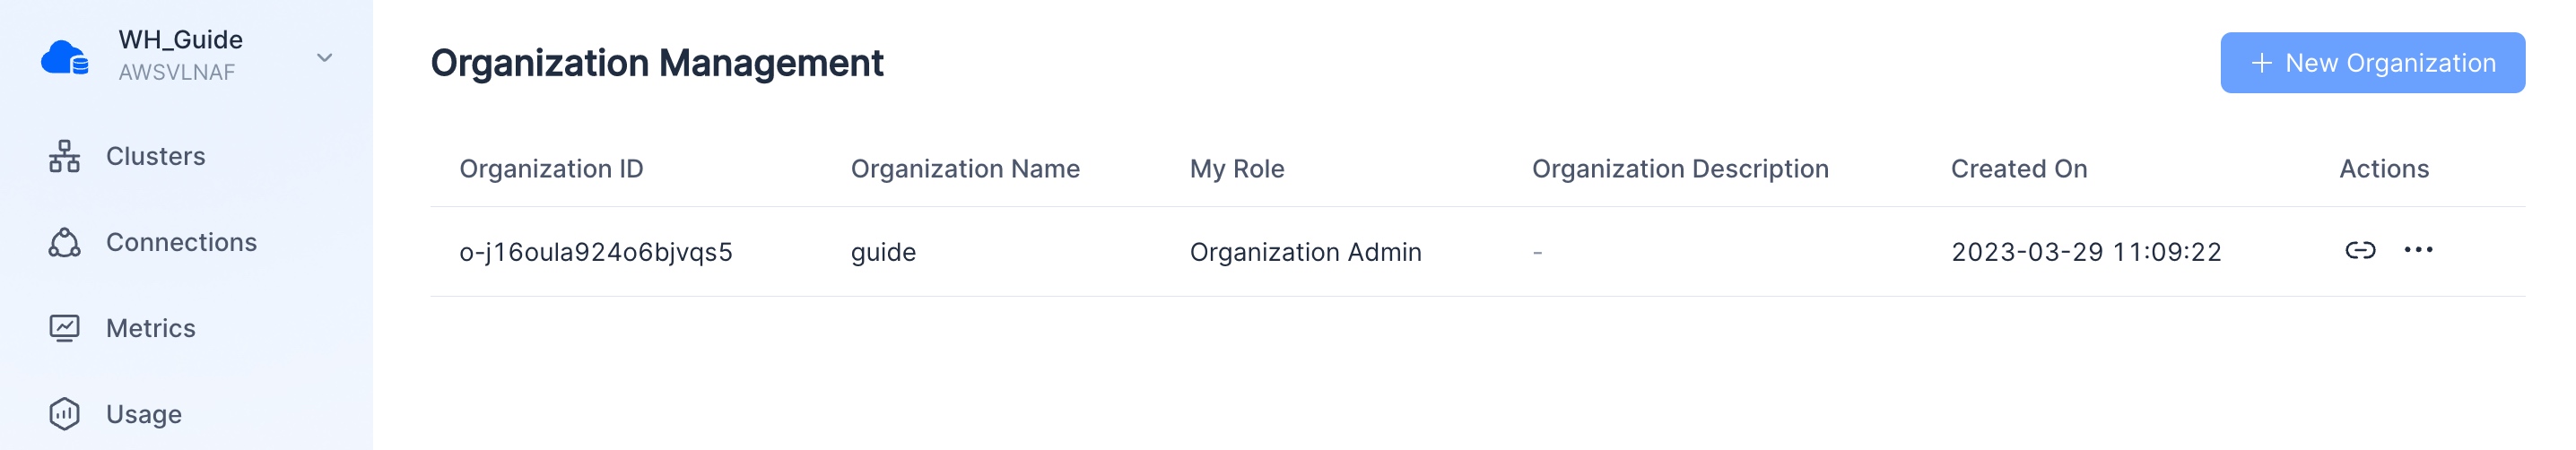Click the Metrics chart monitor icon
2576x450 pixels.
tap(64, 328)
